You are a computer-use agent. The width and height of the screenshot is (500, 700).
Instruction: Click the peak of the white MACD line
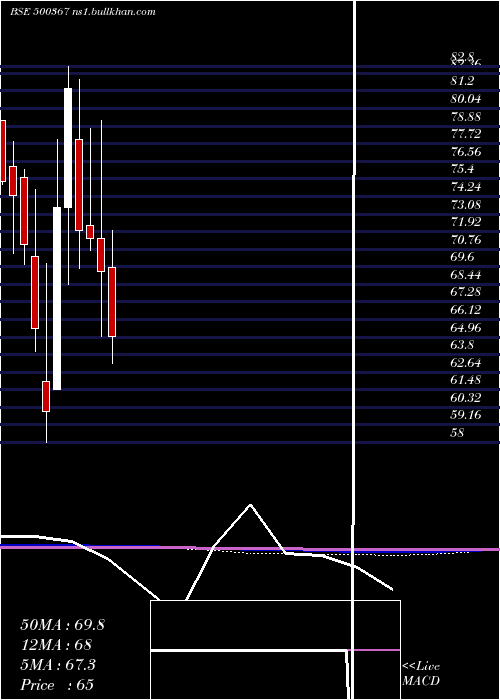pos(250,505)
